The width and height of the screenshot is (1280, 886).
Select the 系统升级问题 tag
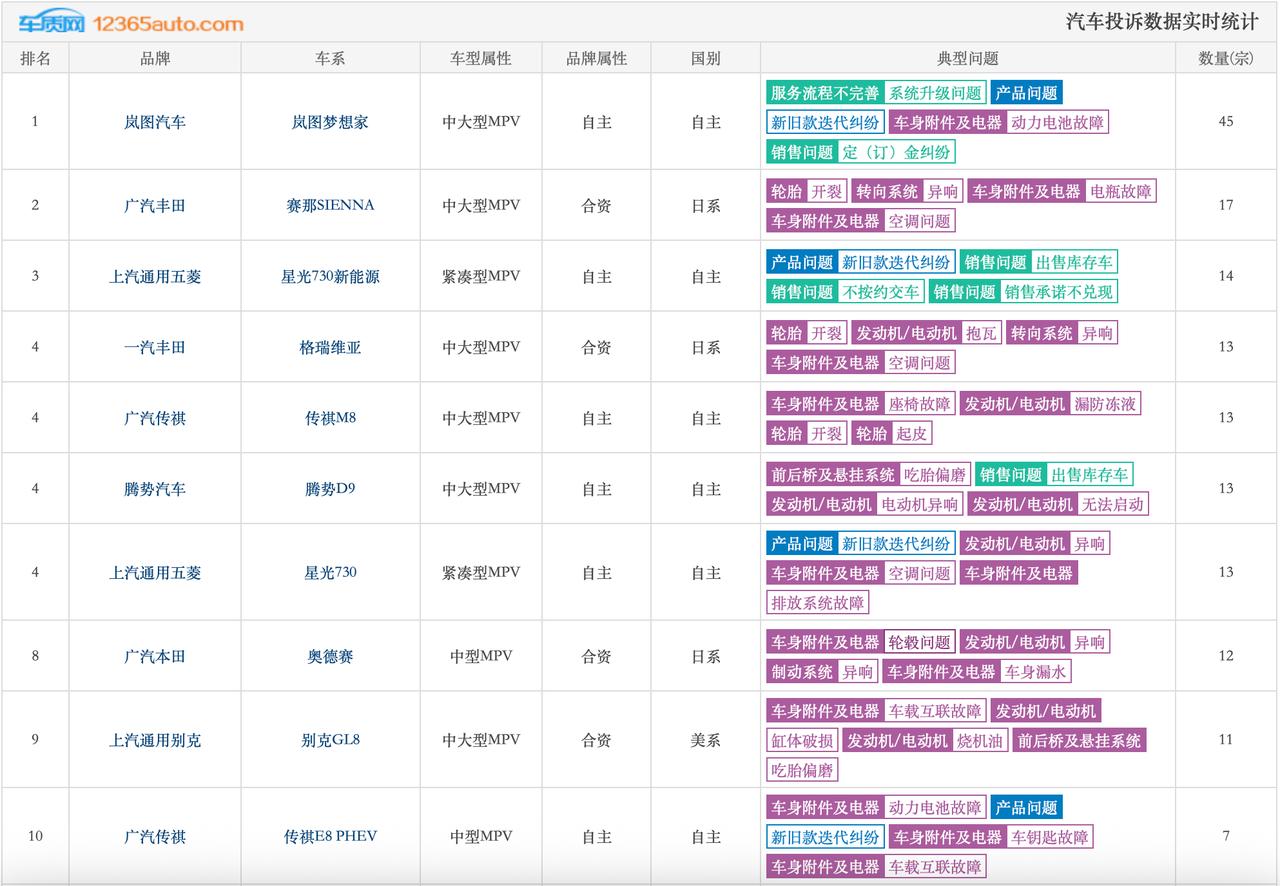[936, 93]
